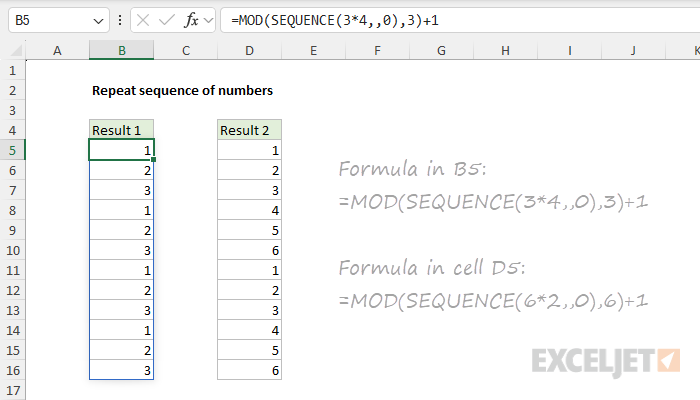This screenshot has width=700, height=400.
Task: Select row 5 header
Action: click(12, 150)
